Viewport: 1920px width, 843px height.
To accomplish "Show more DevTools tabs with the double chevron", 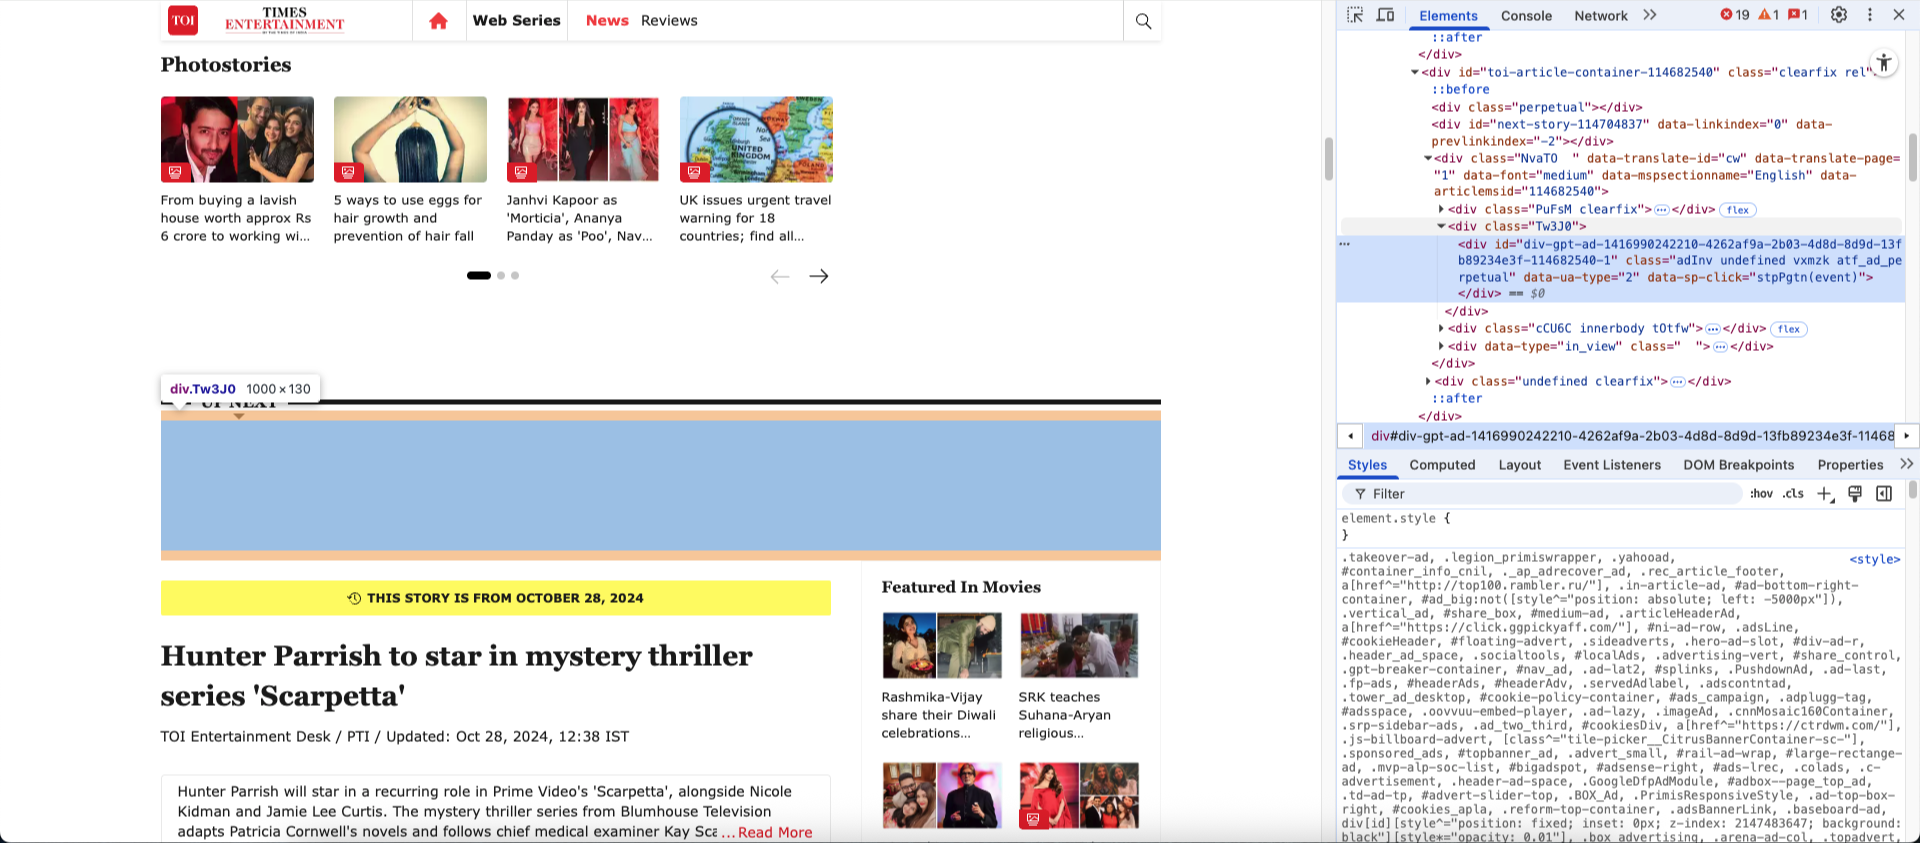I will 1650,15.
